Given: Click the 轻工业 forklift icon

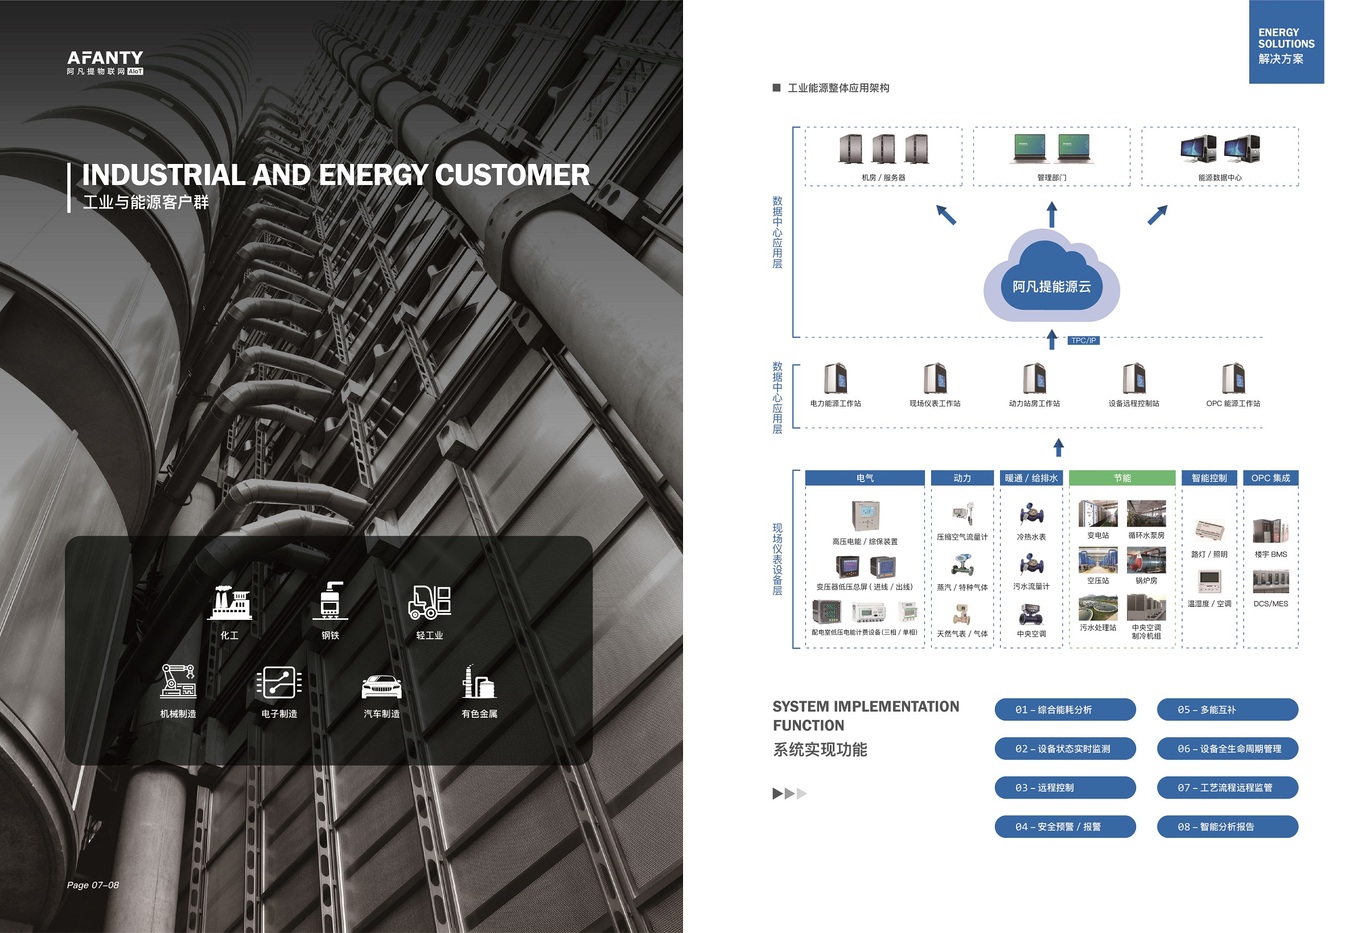Looking at the screenshot, I should pyautogui.click(x=430, y=602).
